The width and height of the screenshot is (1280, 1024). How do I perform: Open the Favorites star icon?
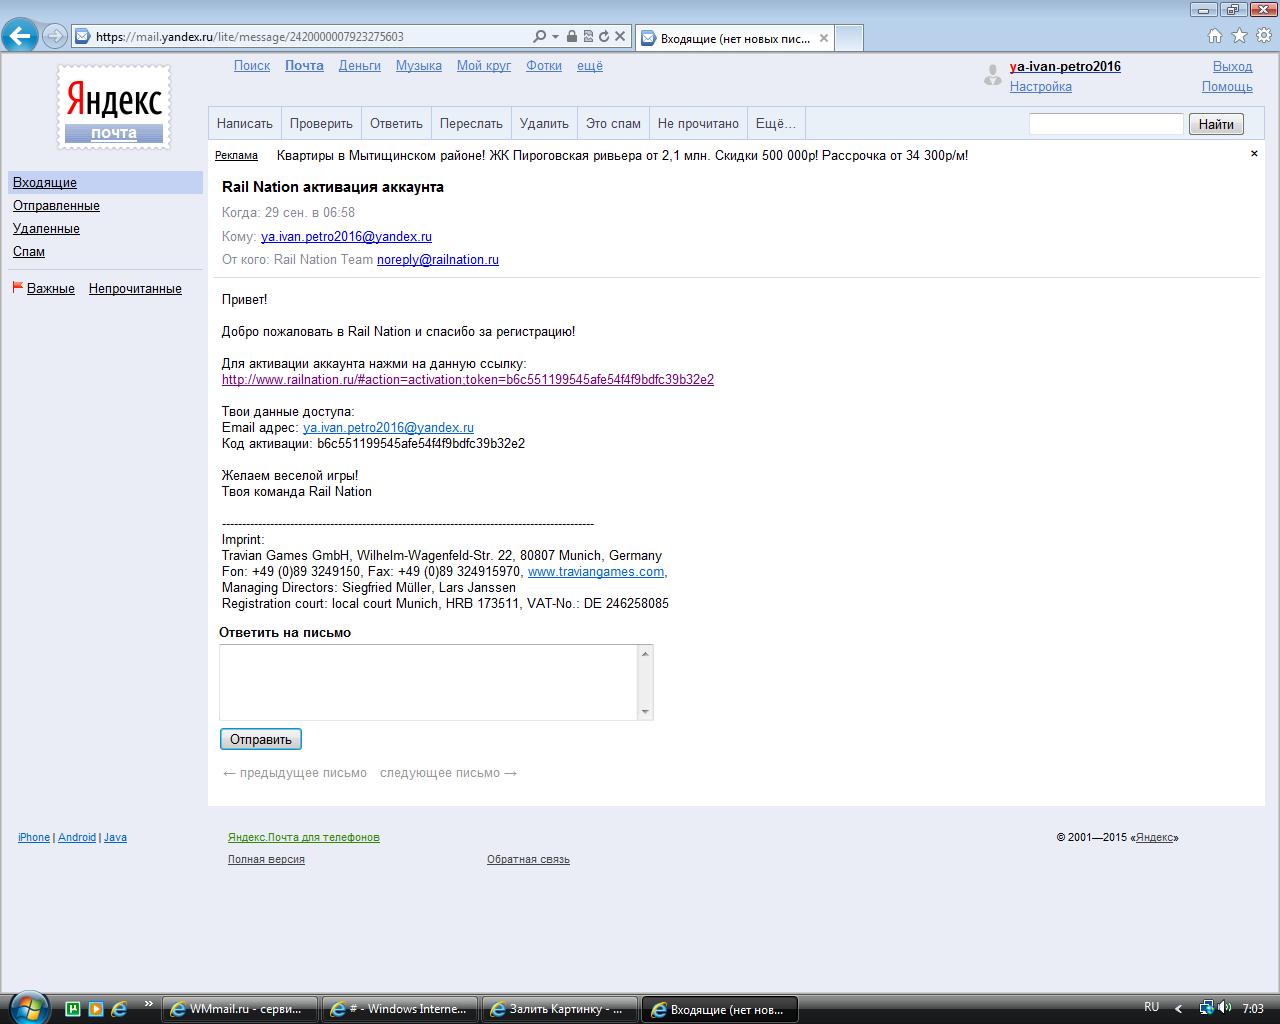point(1239,36)
